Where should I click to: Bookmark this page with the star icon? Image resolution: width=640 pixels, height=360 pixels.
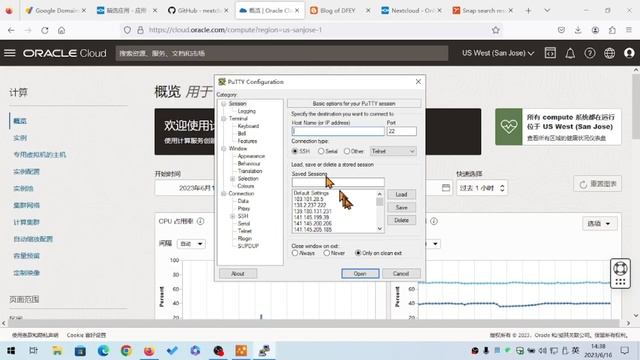[496, 30]
